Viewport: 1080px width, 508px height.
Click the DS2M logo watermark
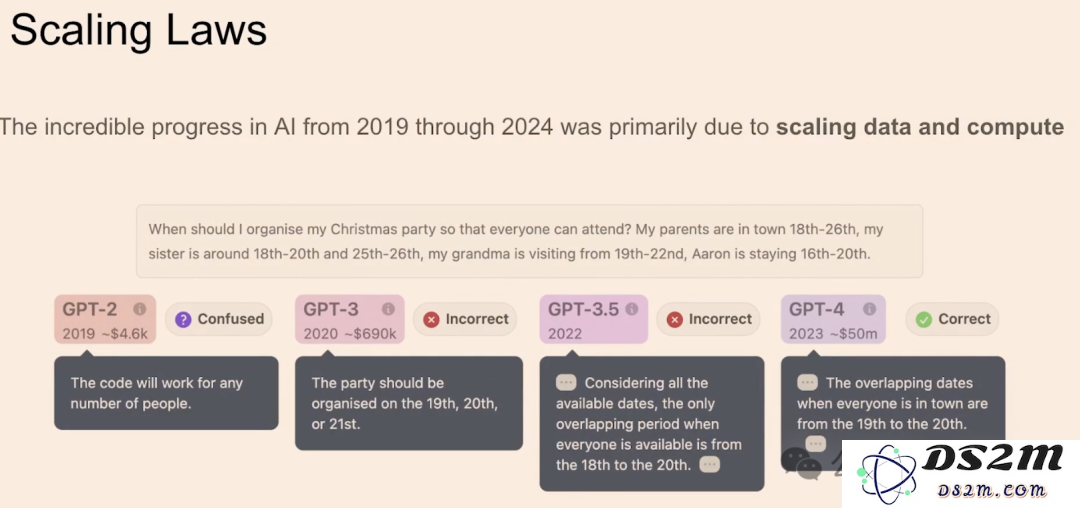tap(961, 474)
